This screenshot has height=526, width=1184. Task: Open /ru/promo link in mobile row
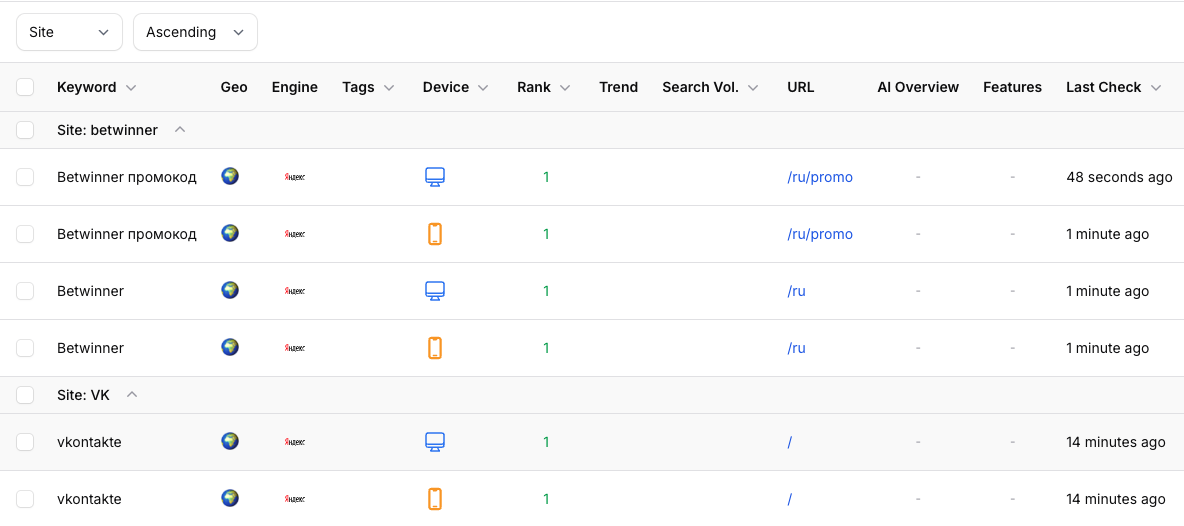820,234
